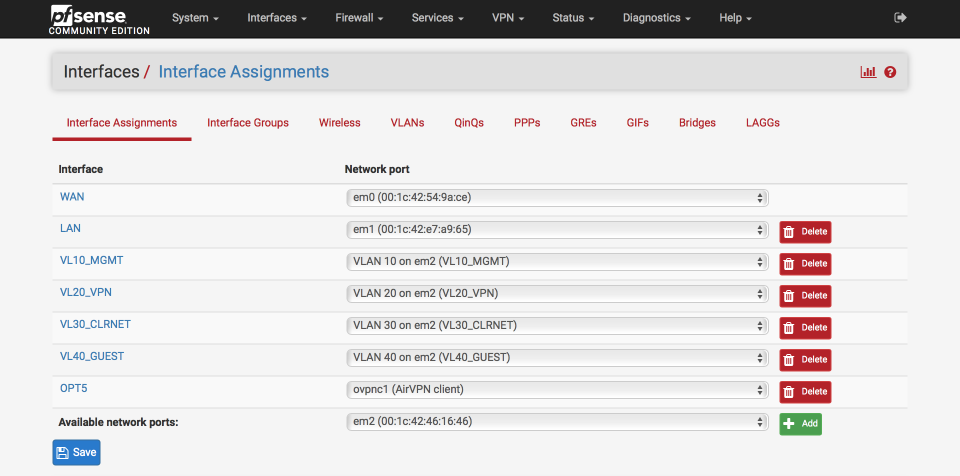
Task: Open the status graph chart icon
Action: click(x=868, y=72)
